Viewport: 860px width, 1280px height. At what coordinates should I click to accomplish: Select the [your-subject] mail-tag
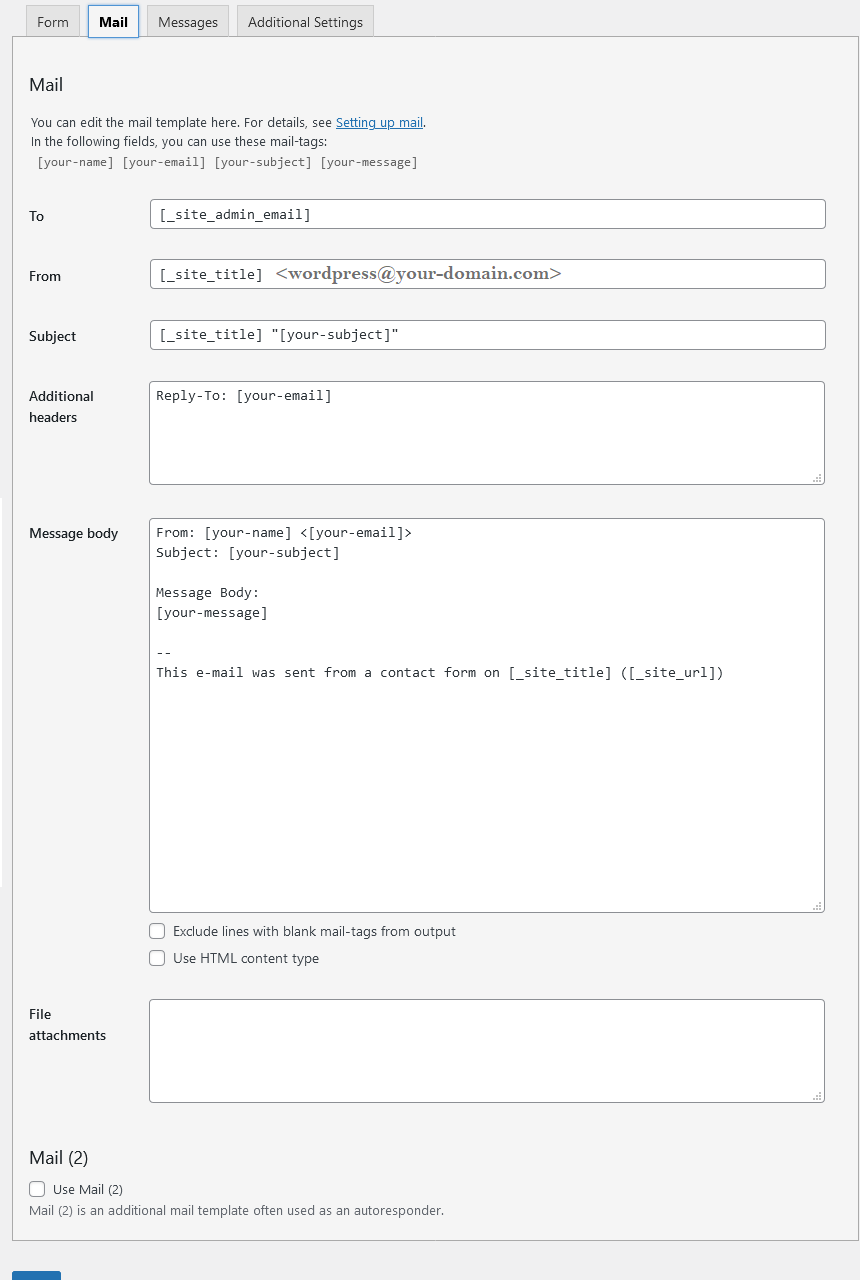262,161
